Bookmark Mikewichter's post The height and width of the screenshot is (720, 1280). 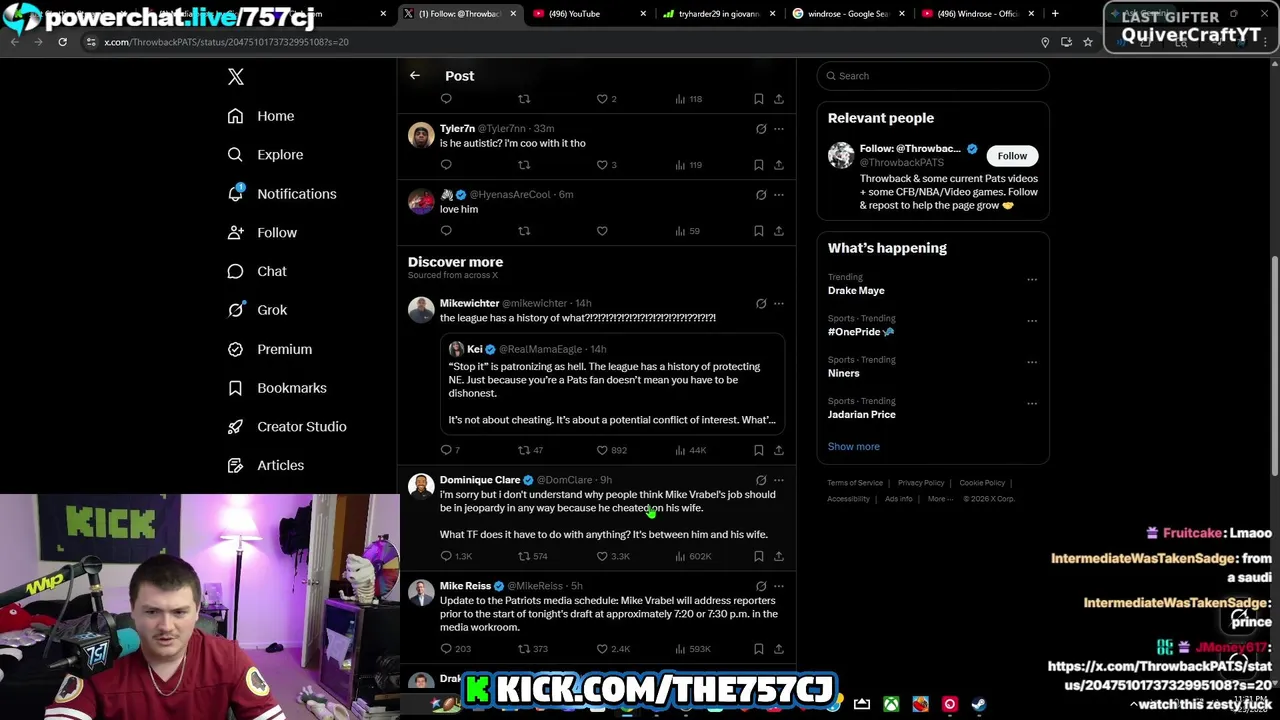tap(759, 450)
